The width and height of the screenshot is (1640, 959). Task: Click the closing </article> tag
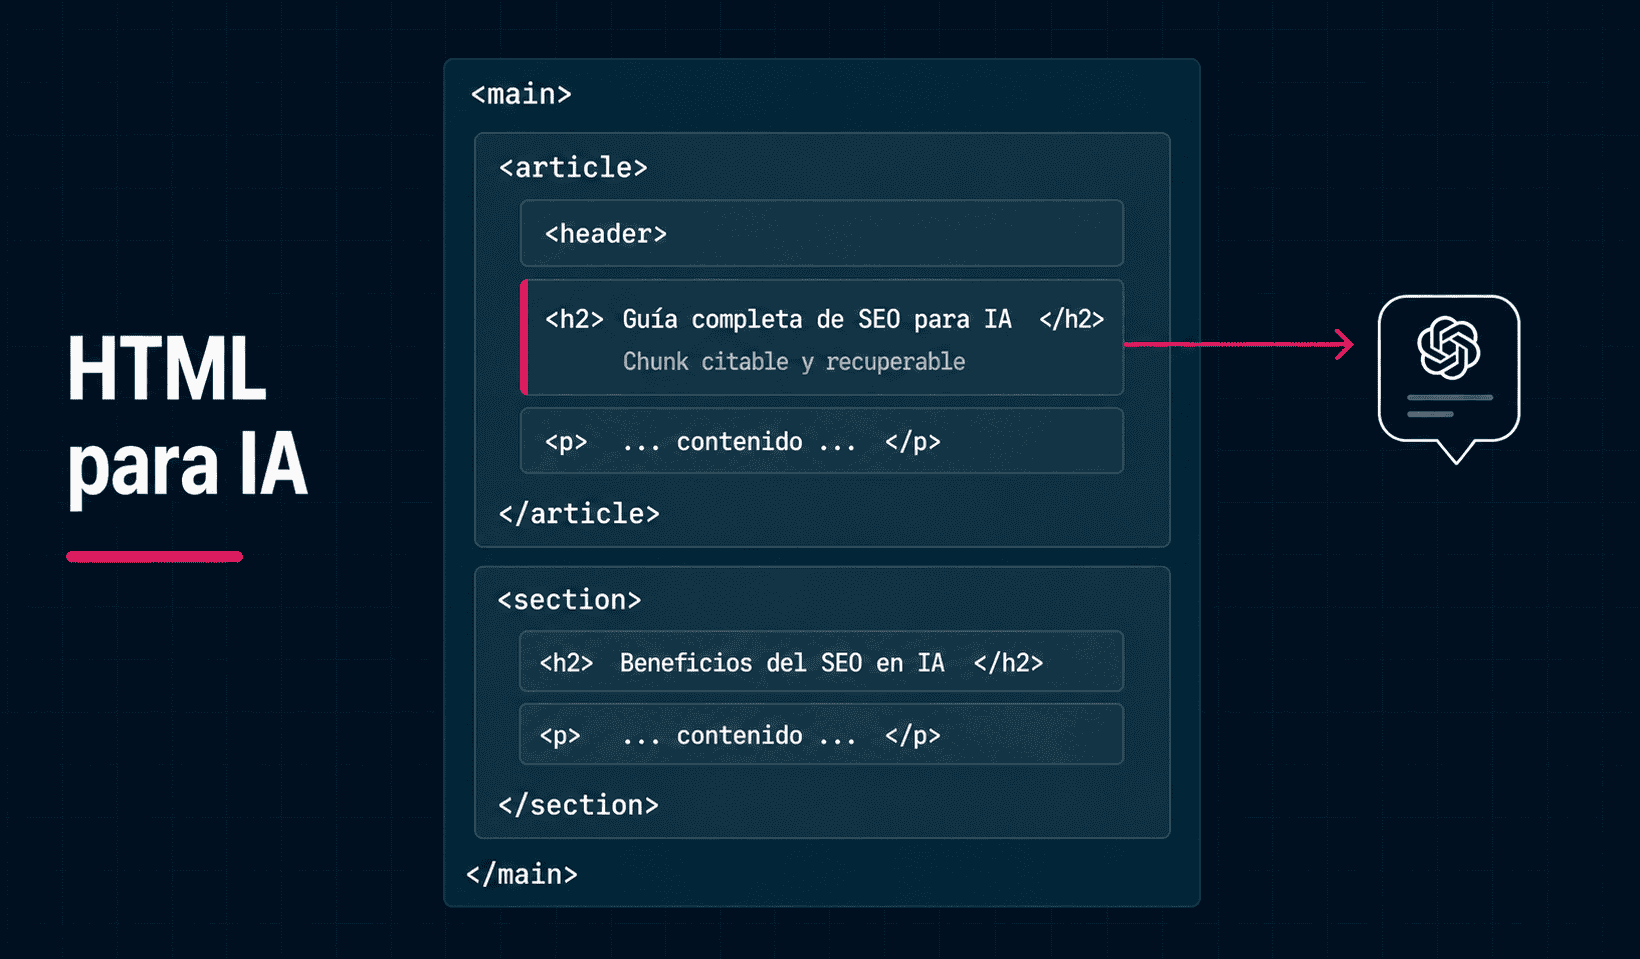[579, 513]
